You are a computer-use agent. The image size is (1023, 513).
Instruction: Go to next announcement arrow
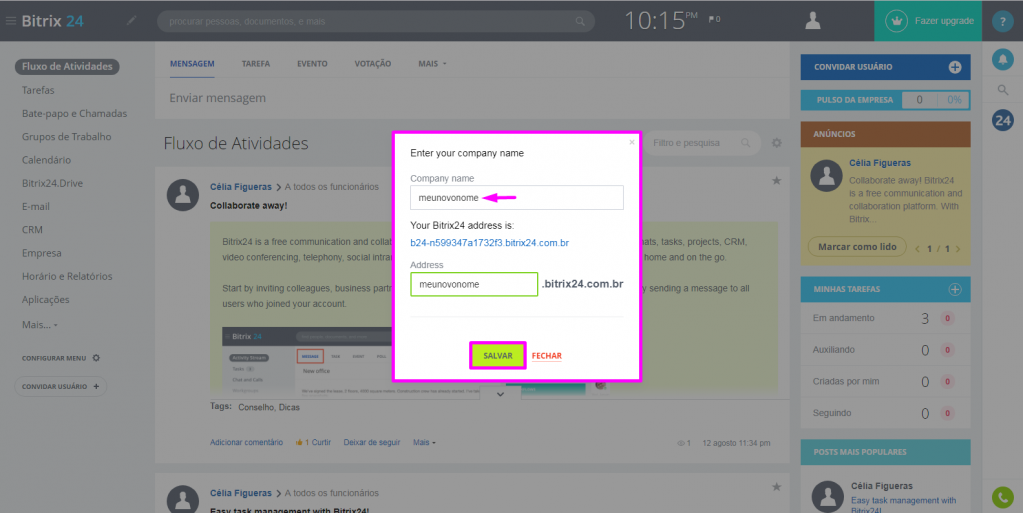(x=958, y=249)
